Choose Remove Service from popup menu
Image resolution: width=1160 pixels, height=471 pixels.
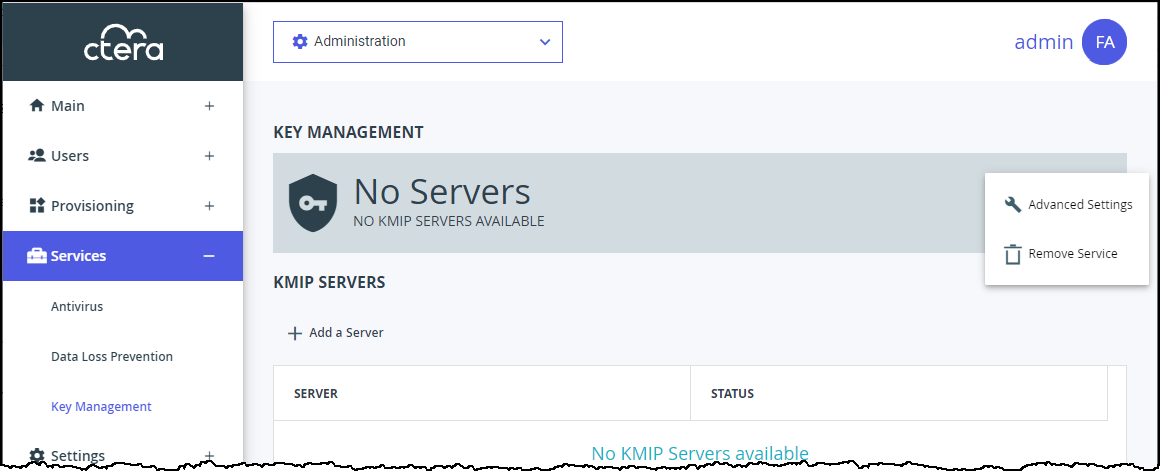coord(1067,254)
